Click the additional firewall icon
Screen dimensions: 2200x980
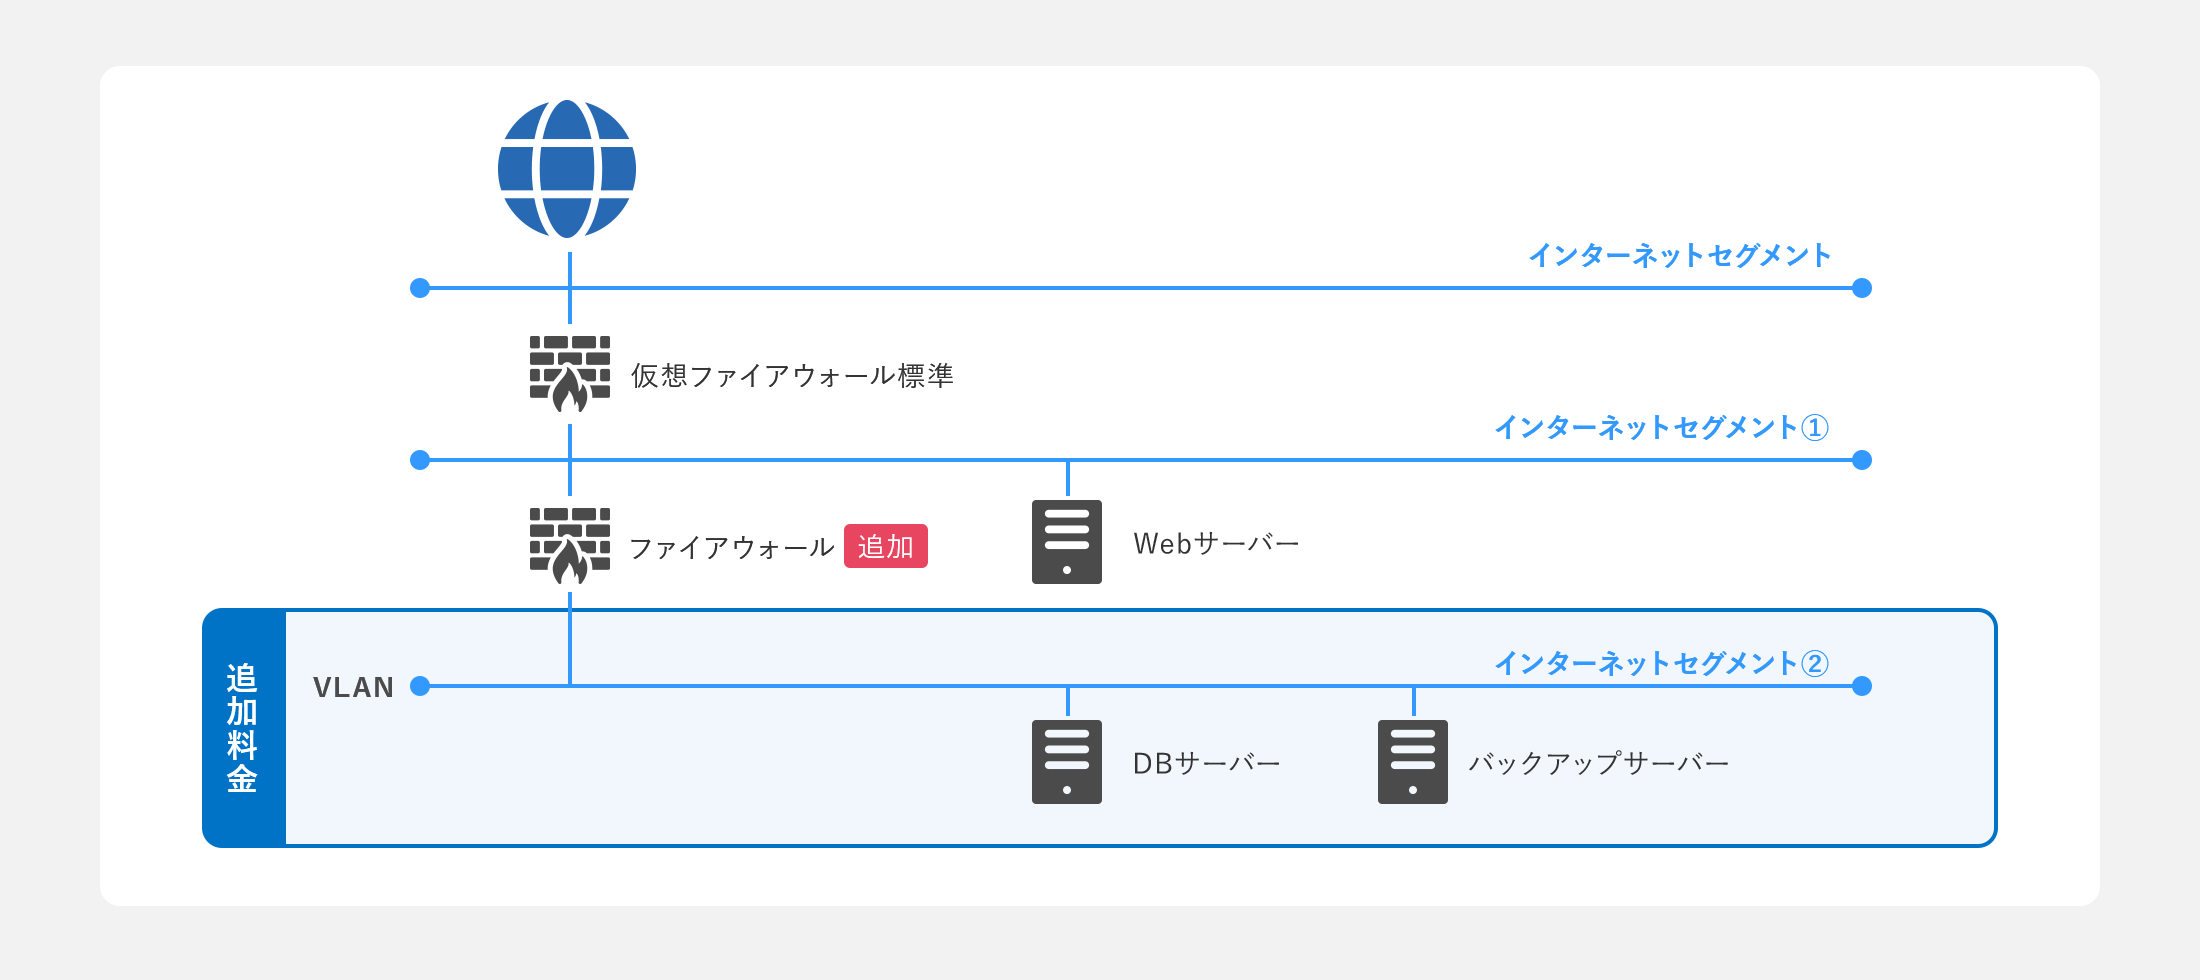click(x=570, y=546)
